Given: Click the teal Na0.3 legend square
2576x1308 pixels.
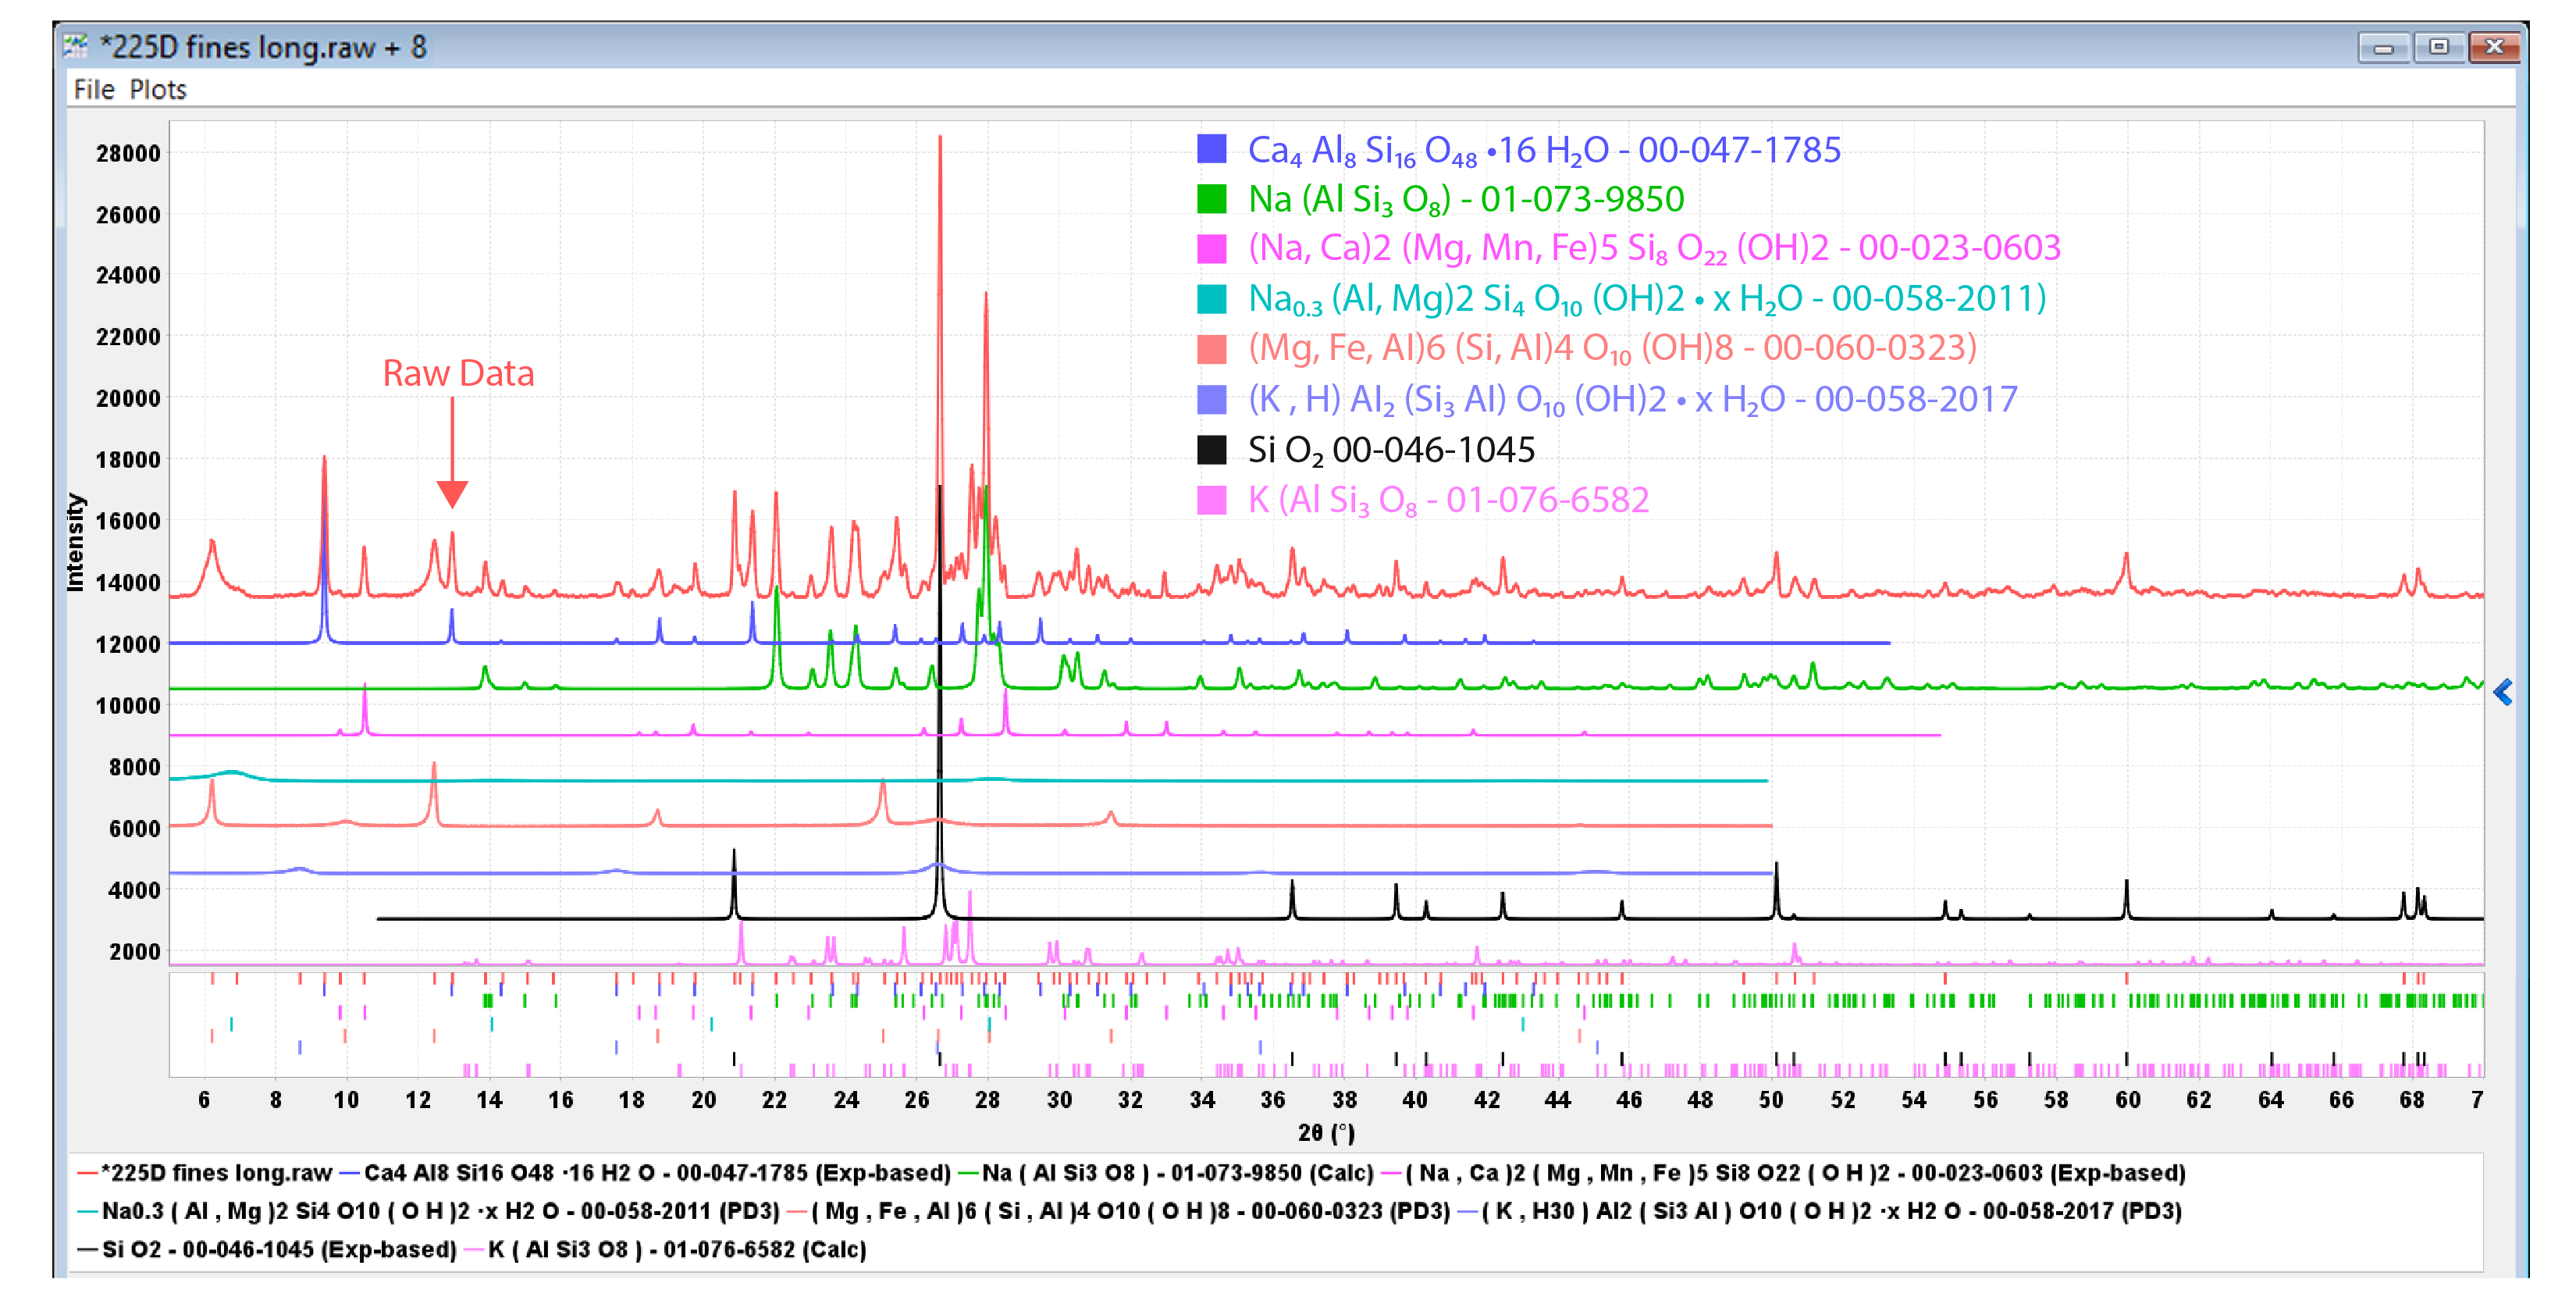Looking at the screenshot, I should 1211,299.
